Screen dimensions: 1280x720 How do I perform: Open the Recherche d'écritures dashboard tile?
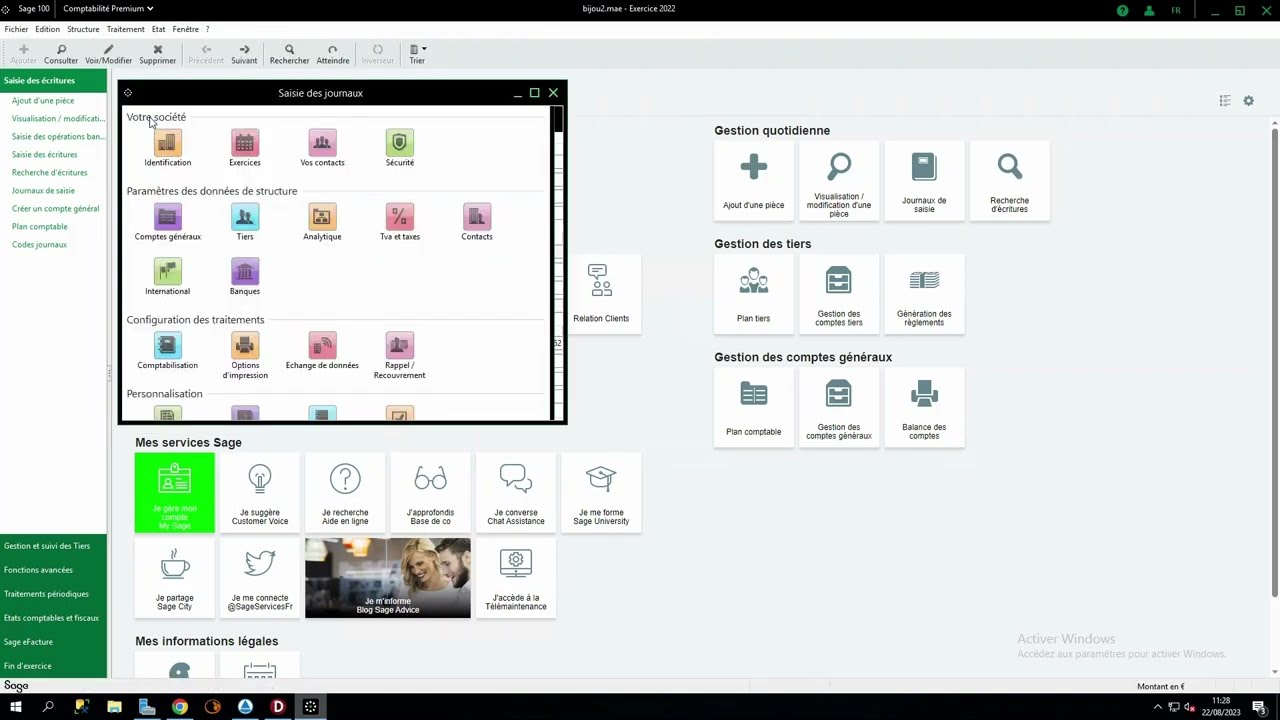1009,181
